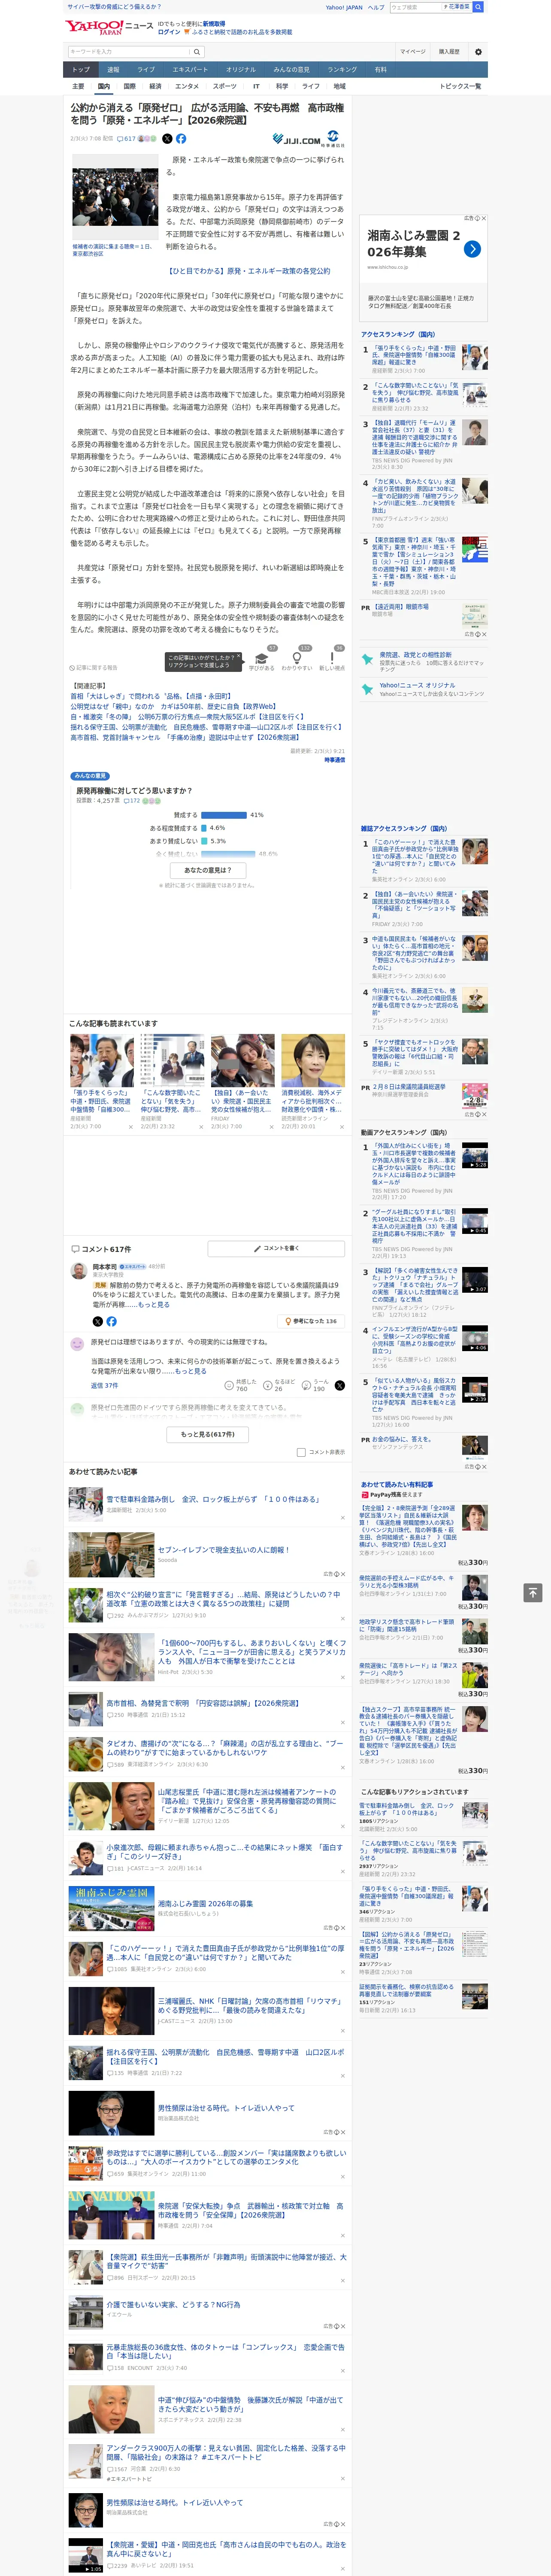Screen dimensions: 551x2576
Task: Click the blue arrow on 湘南ふじみ霊園 ad
Action: 472,249
